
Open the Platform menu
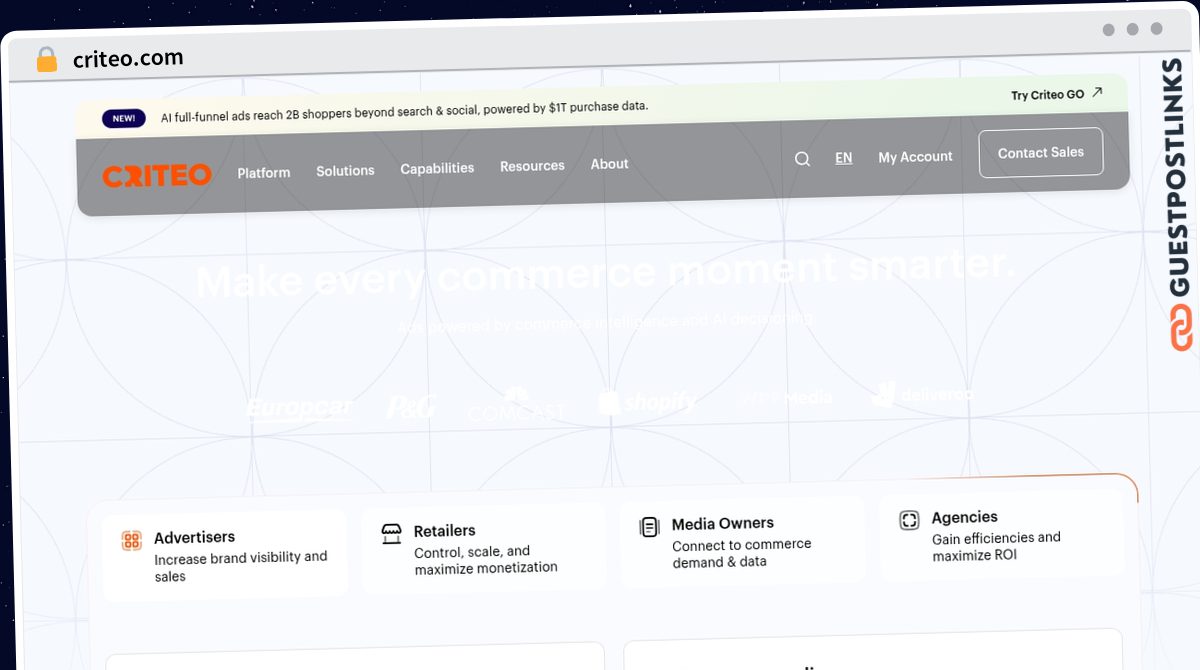pyautogui.click(x=264, y=172)
